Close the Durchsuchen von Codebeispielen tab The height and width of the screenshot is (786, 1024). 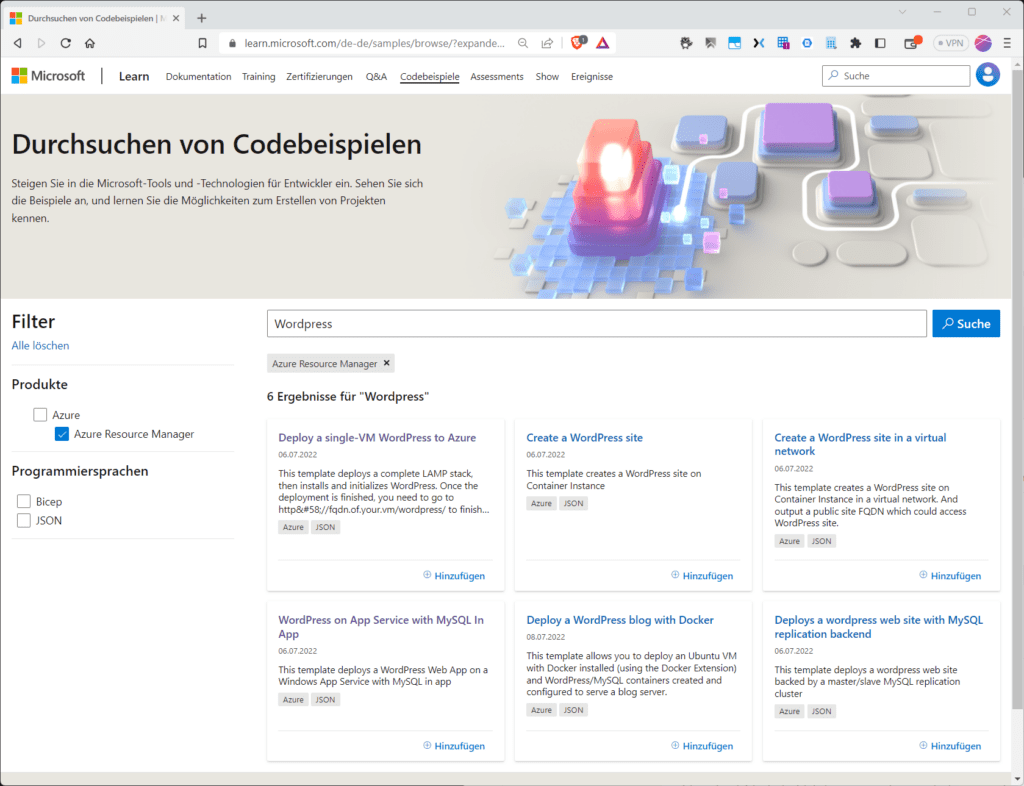[x=176, y=18]
